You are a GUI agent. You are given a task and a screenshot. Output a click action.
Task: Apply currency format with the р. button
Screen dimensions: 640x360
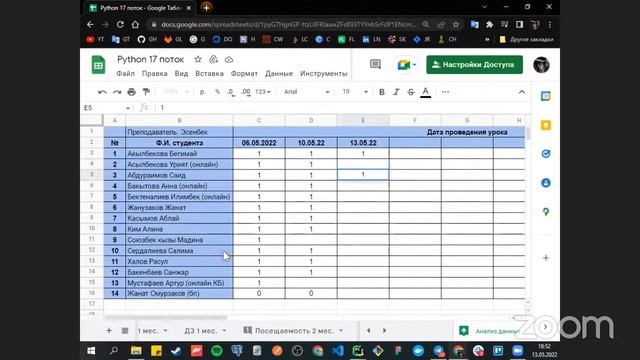point(202,92)
